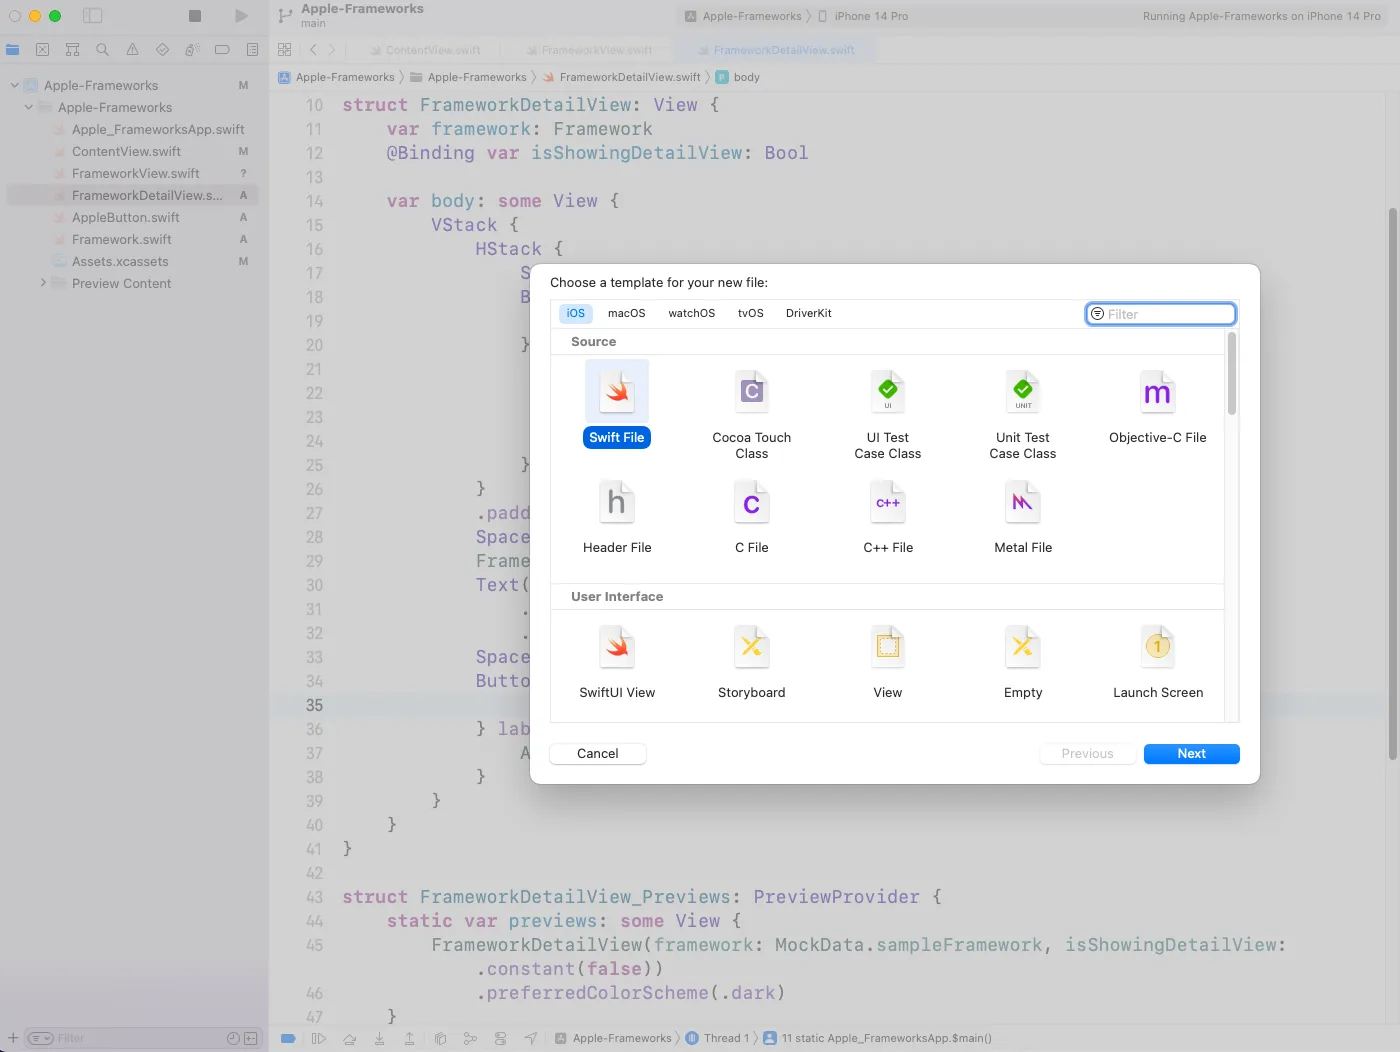Choose the Header File template

point(617,501)
